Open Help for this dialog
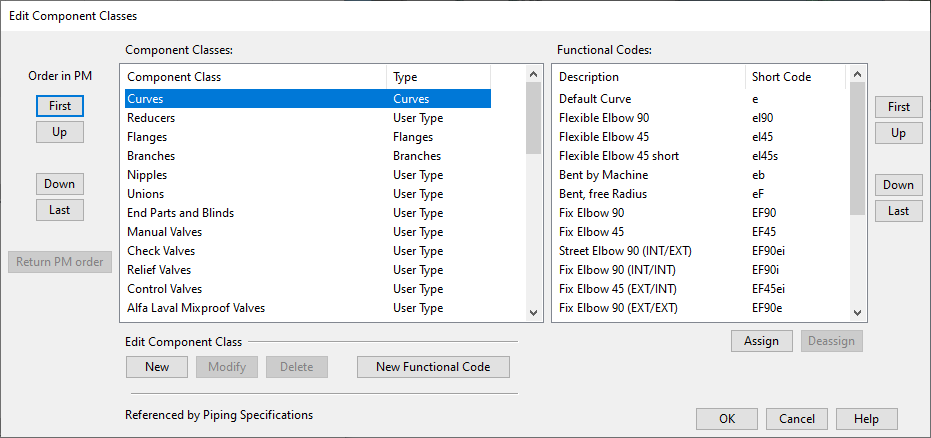This screenshot has width=931, height=438. 866,419
